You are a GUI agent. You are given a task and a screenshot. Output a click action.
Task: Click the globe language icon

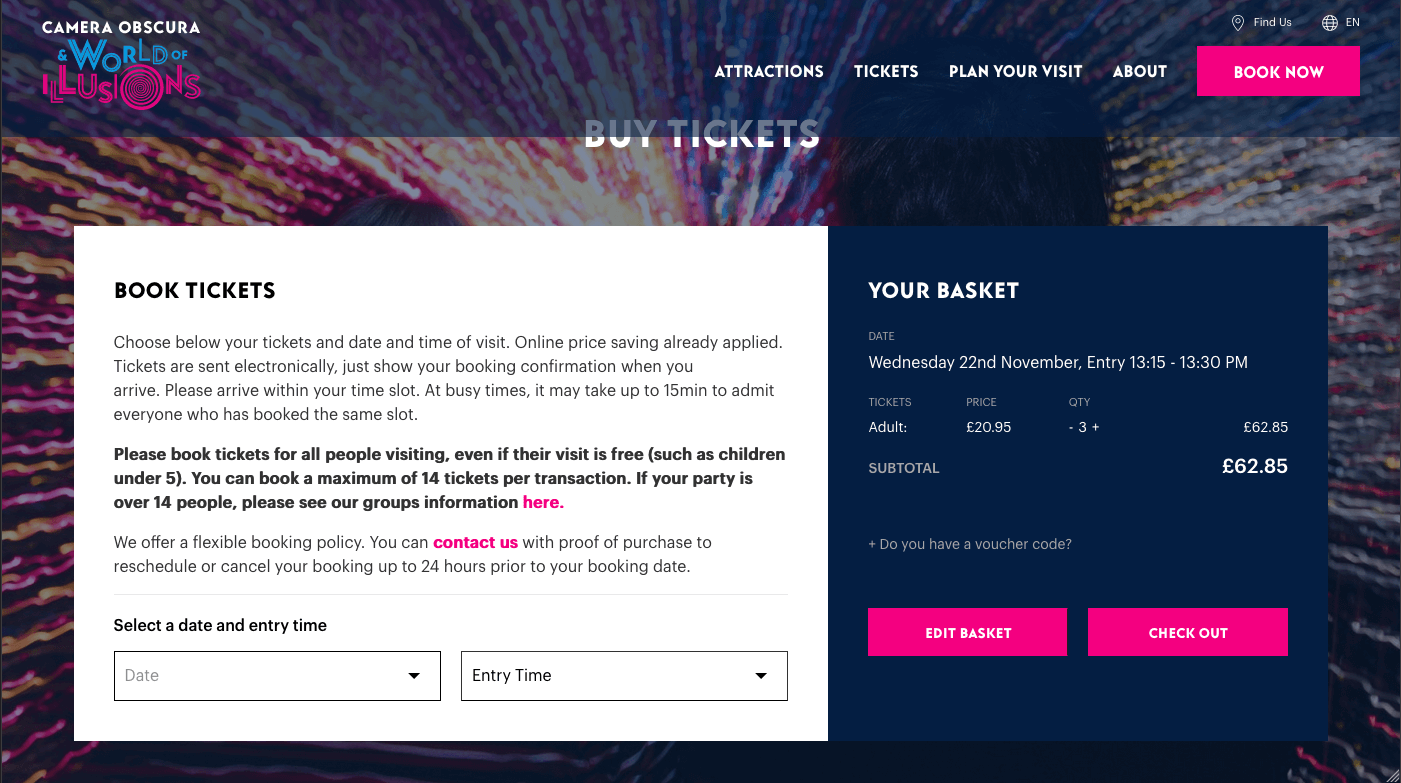click(x=1329, y=23)
